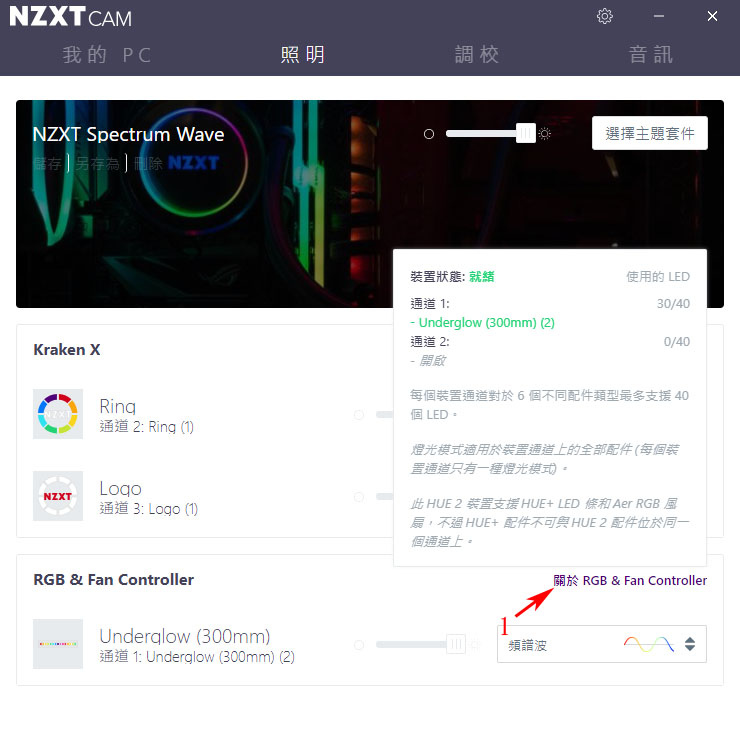Click the NZXT CAM logo

pyautogui.click(x=70, y=17)
